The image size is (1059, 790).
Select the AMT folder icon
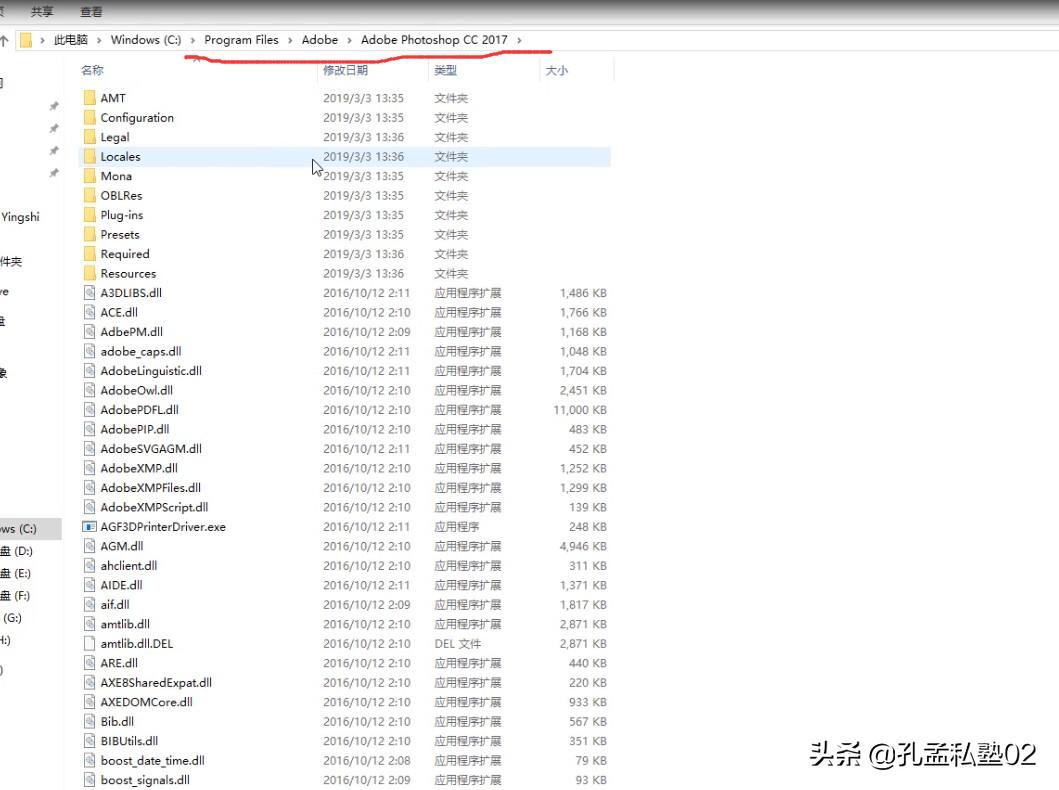click(90, 98)
